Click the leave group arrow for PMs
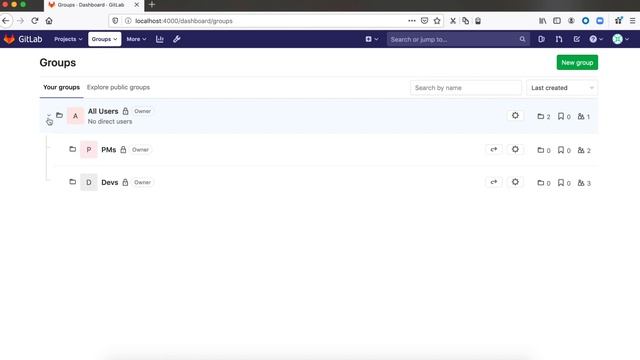The image size is (640, 360). point(494,149)
